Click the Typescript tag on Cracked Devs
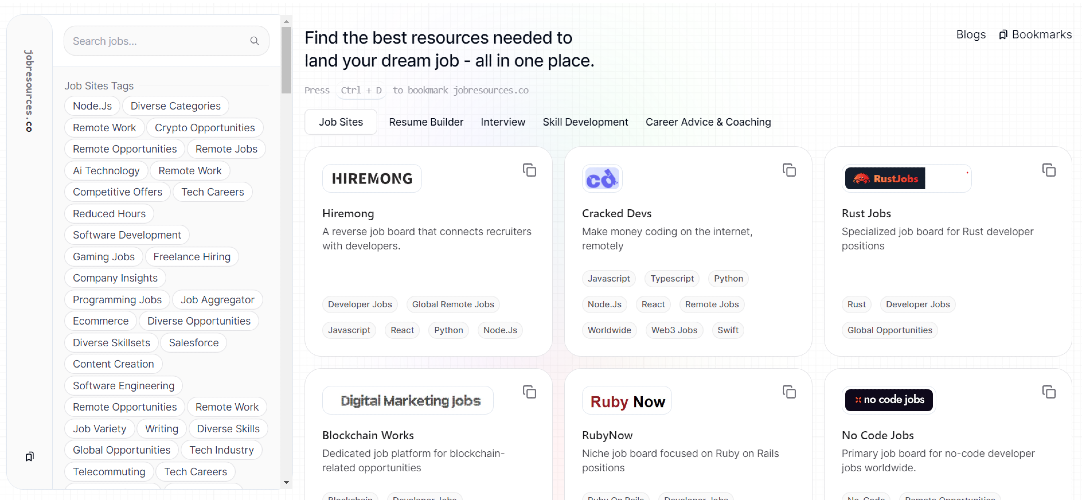The width and height of the screenshot is (1082, 500). pyautogui.click(x=673, y=279)
